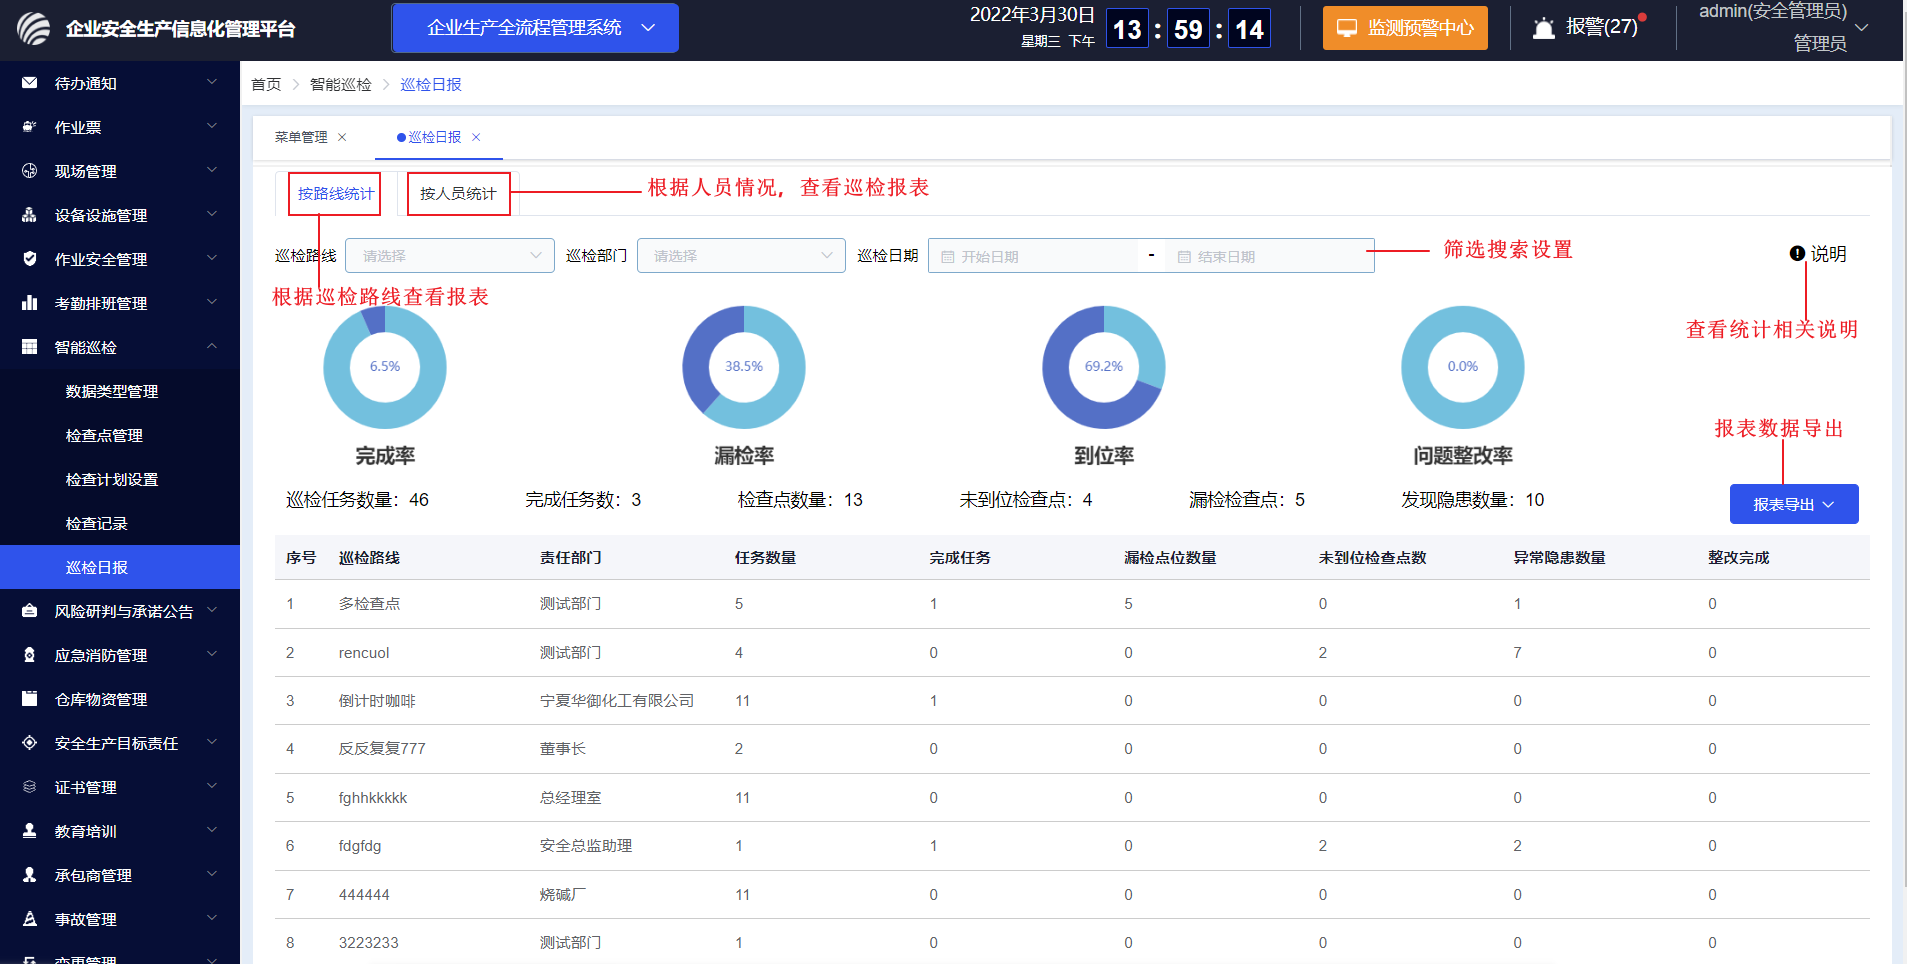Click the 说明 info icon

pos(1797,254)
